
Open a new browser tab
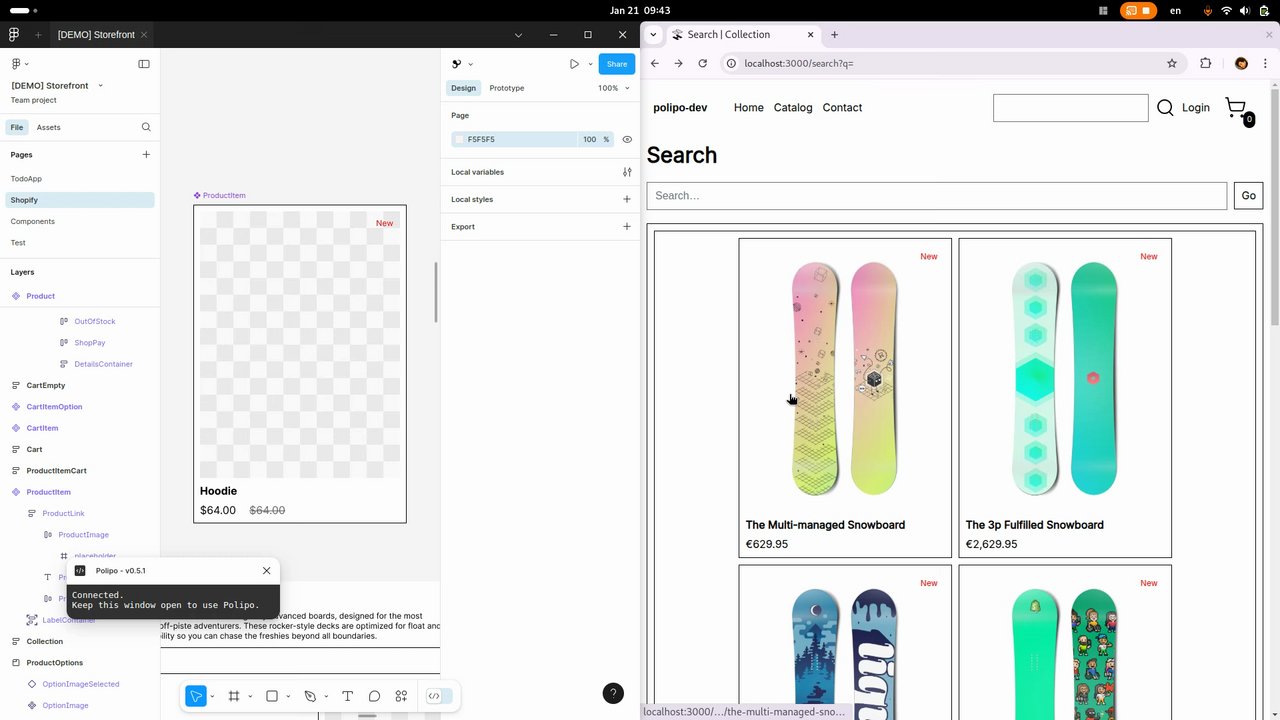pos(834,34)
